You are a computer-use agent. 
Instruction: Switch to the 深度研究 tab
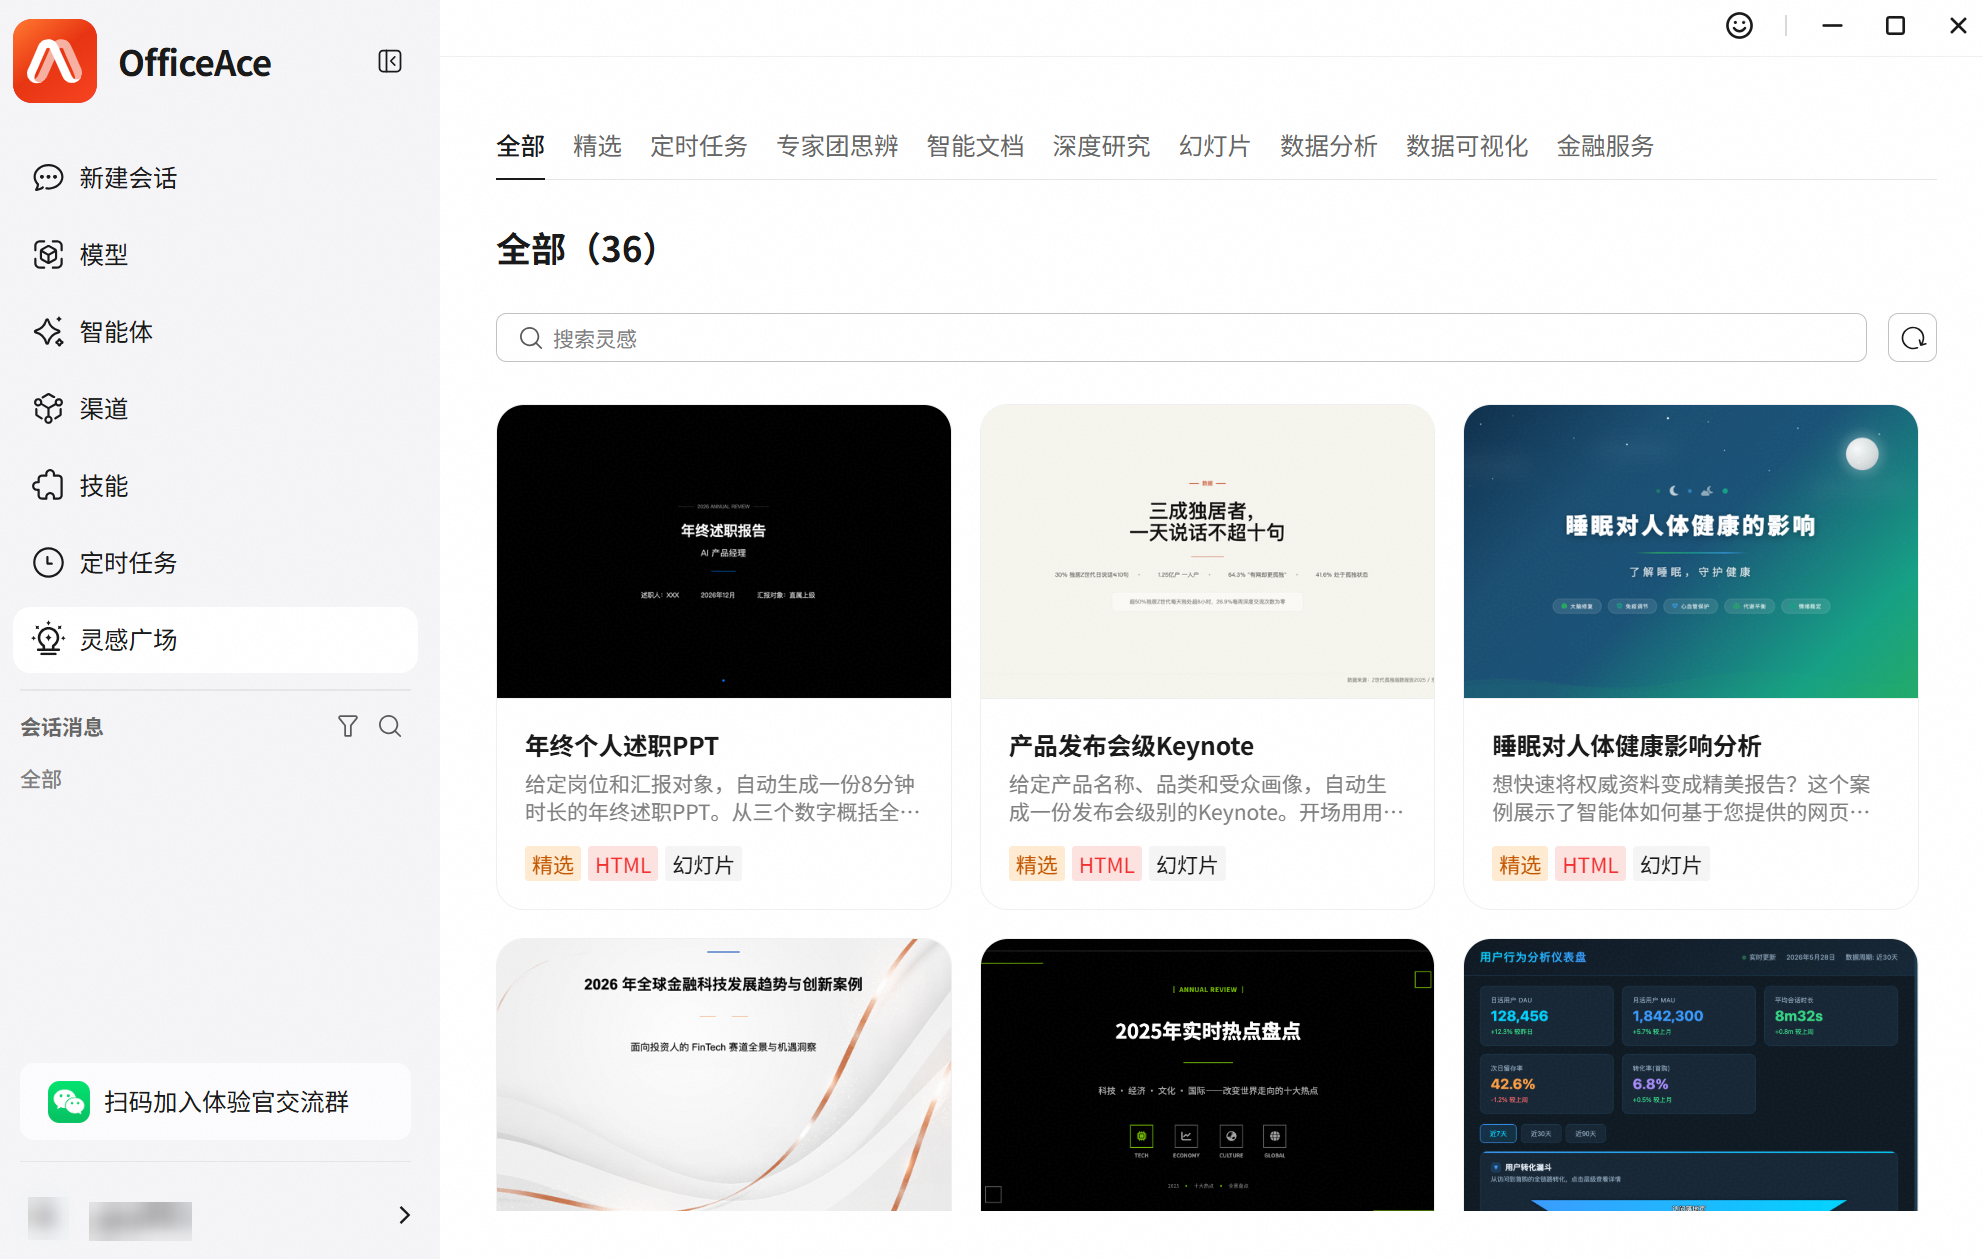point(1101,147)
